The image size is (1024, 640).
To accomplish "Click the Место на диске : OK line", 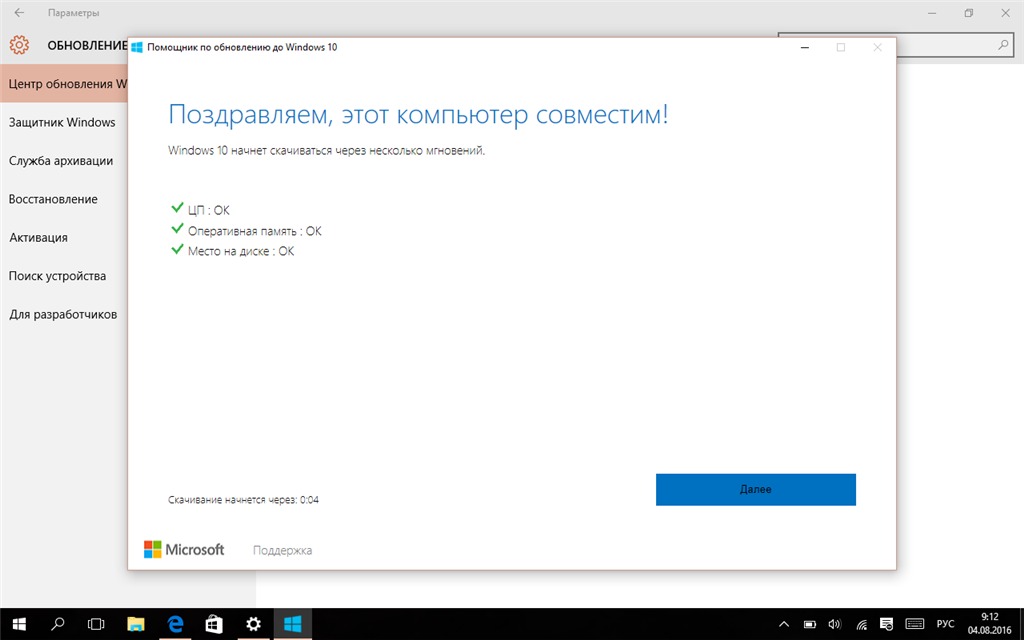I will (241, 251).
